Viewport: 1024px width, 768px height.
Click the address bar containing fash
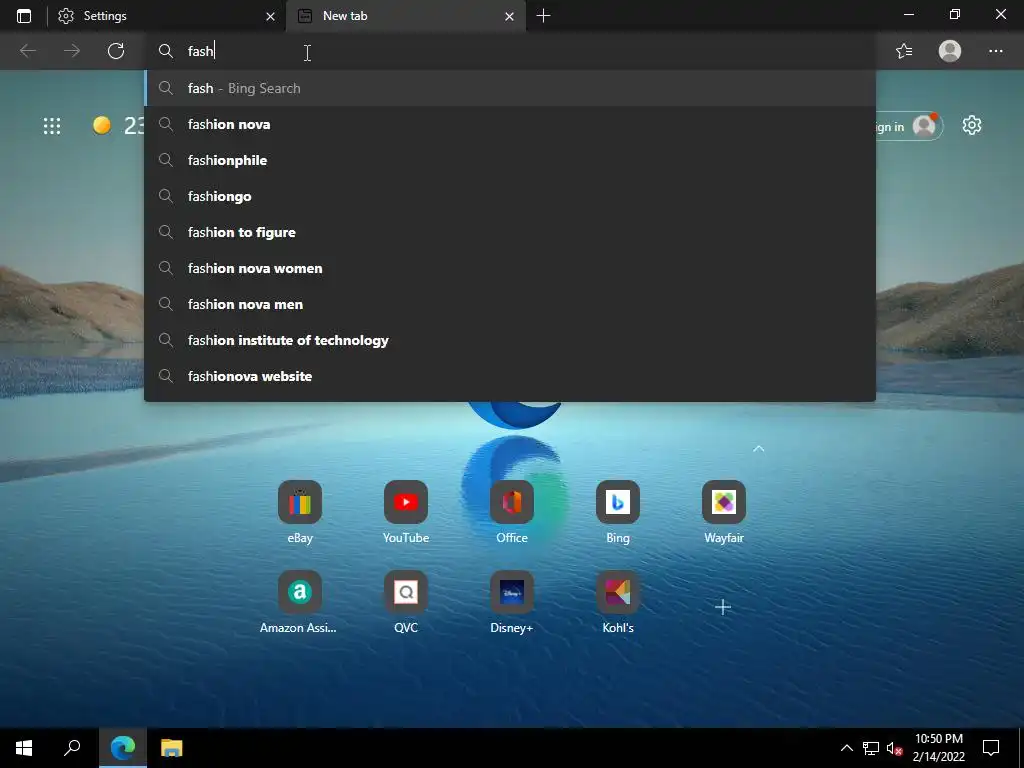tap(509, 51)
